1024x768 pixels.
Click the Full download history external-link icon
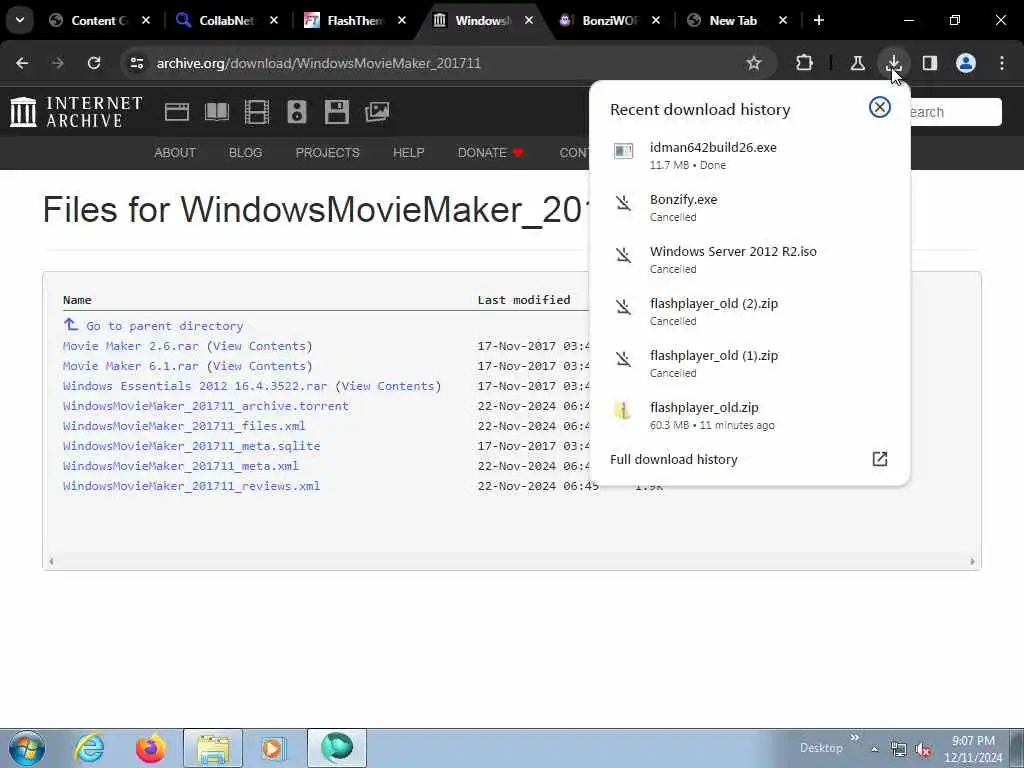point(880,459)
